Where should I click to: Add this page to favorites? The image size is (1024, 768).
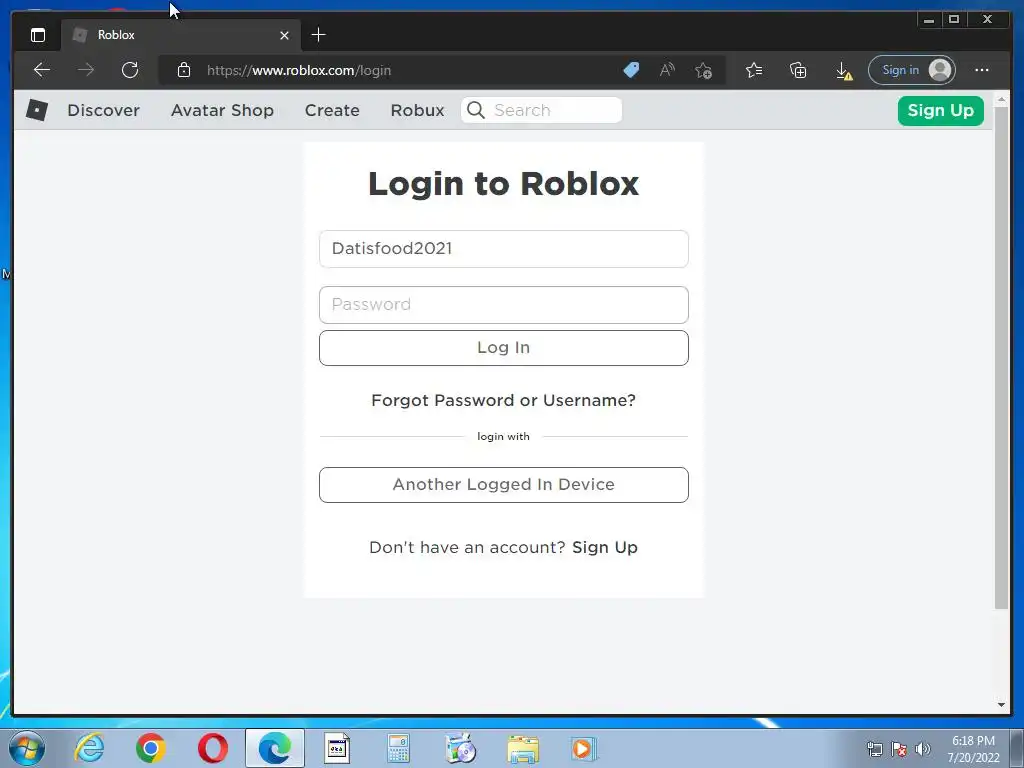[703, 70]
